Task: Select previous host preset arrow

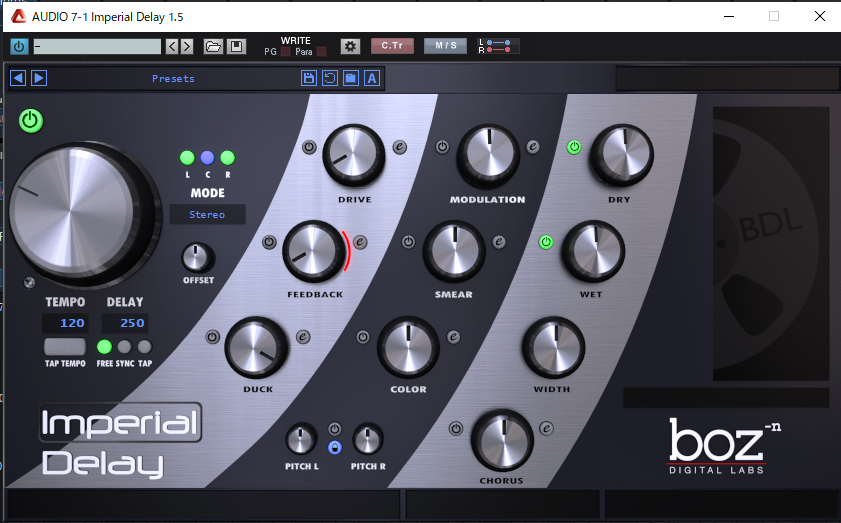Action: click(172, 47)
